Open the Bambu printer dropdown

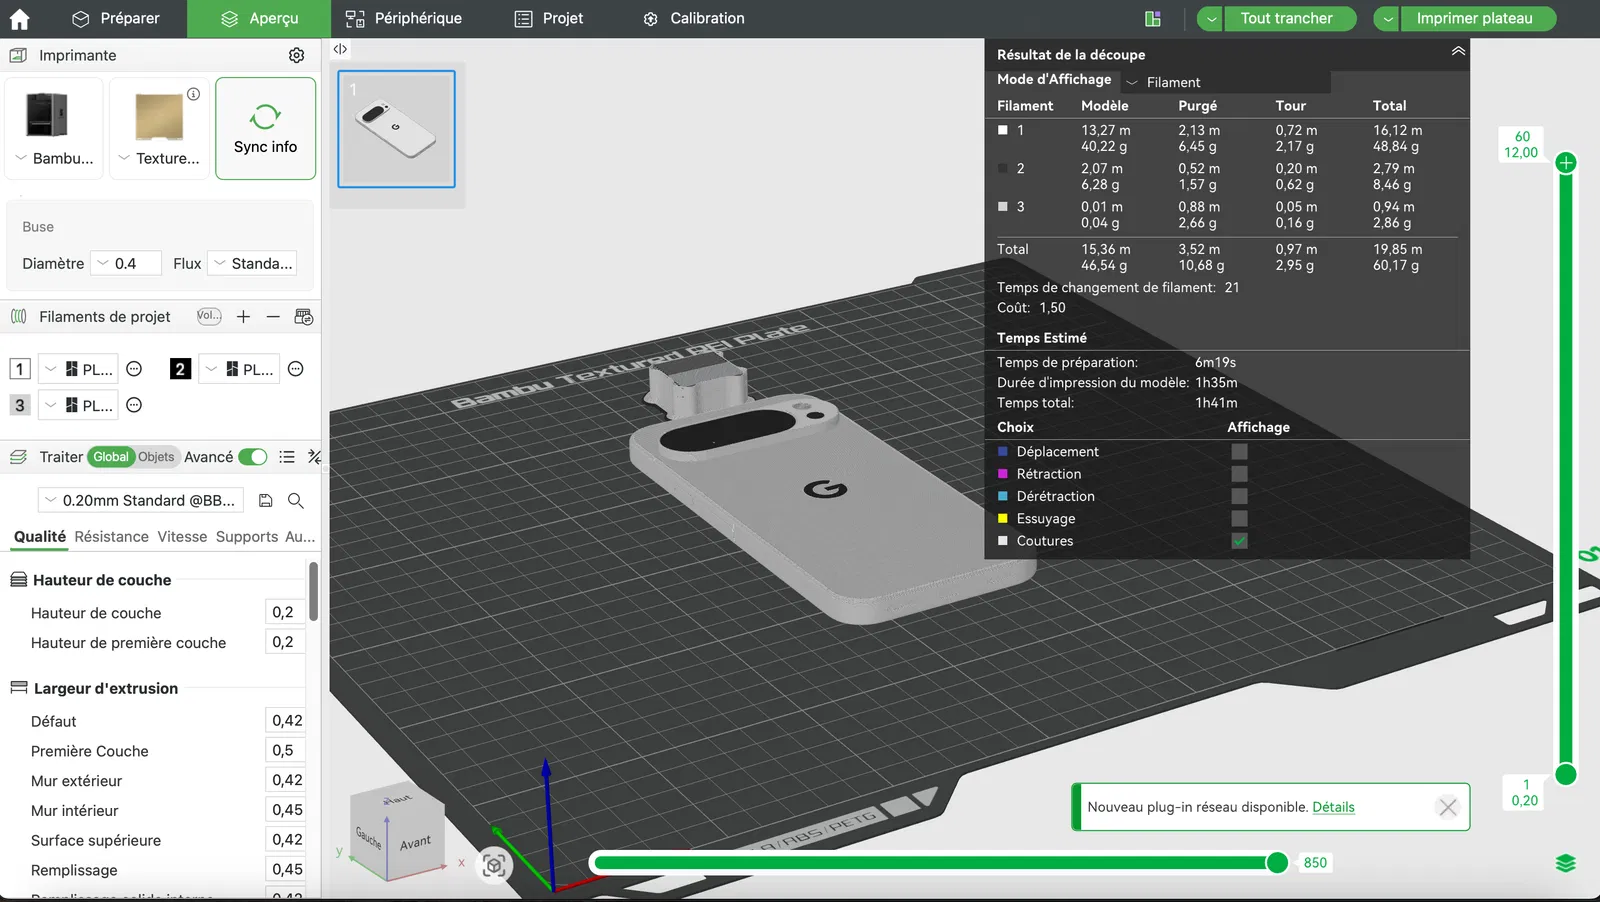[x=54, y=158]
